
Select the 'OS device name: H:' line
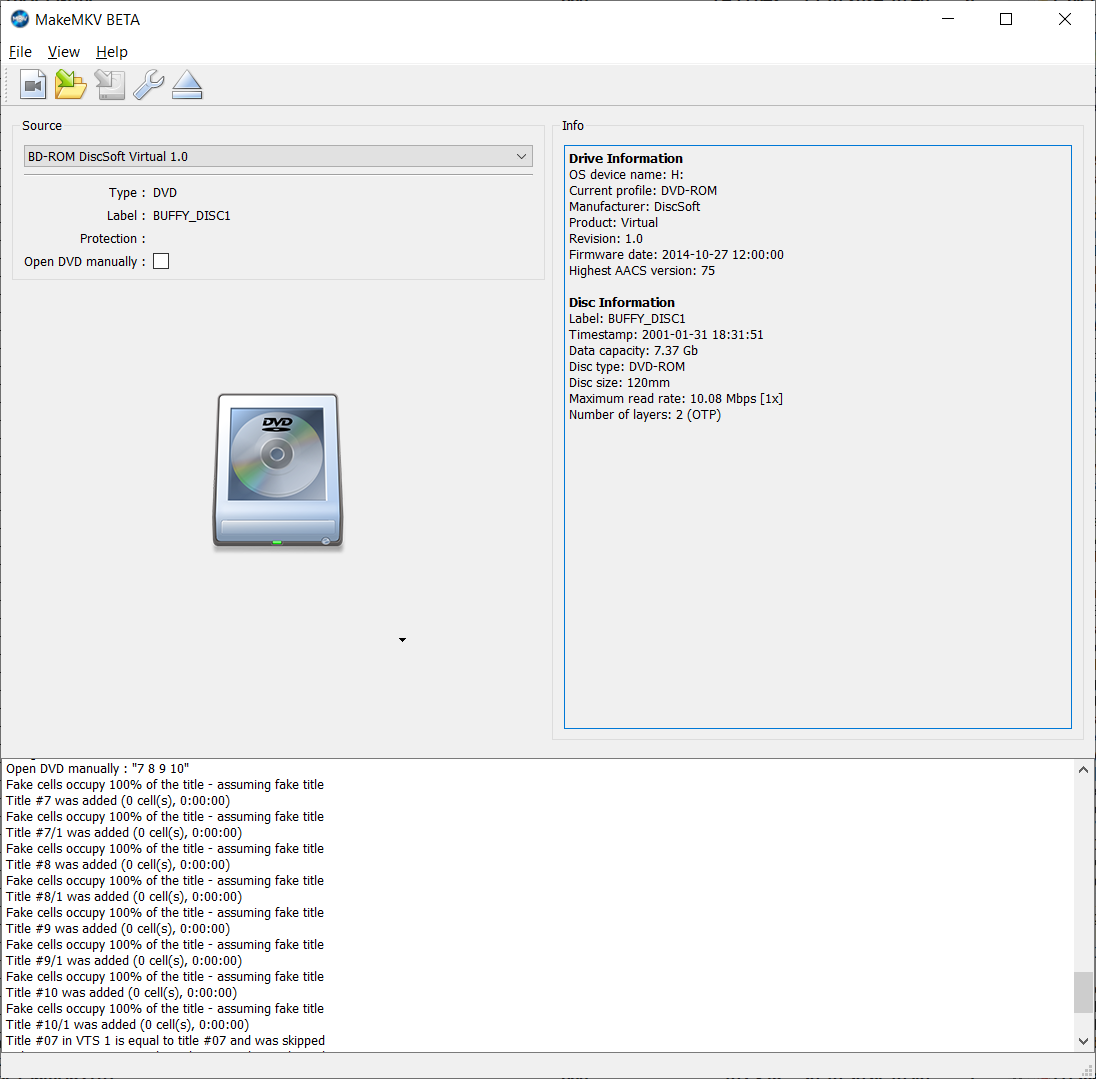pos(626,175)
